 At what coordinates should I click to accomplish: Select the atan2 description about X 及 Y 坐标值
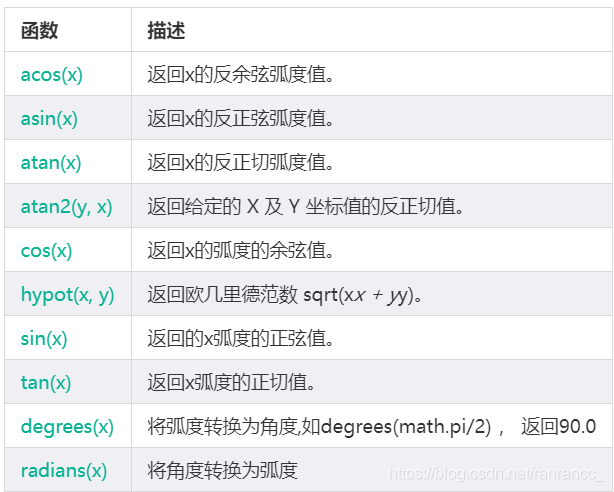tap(305, 206)
